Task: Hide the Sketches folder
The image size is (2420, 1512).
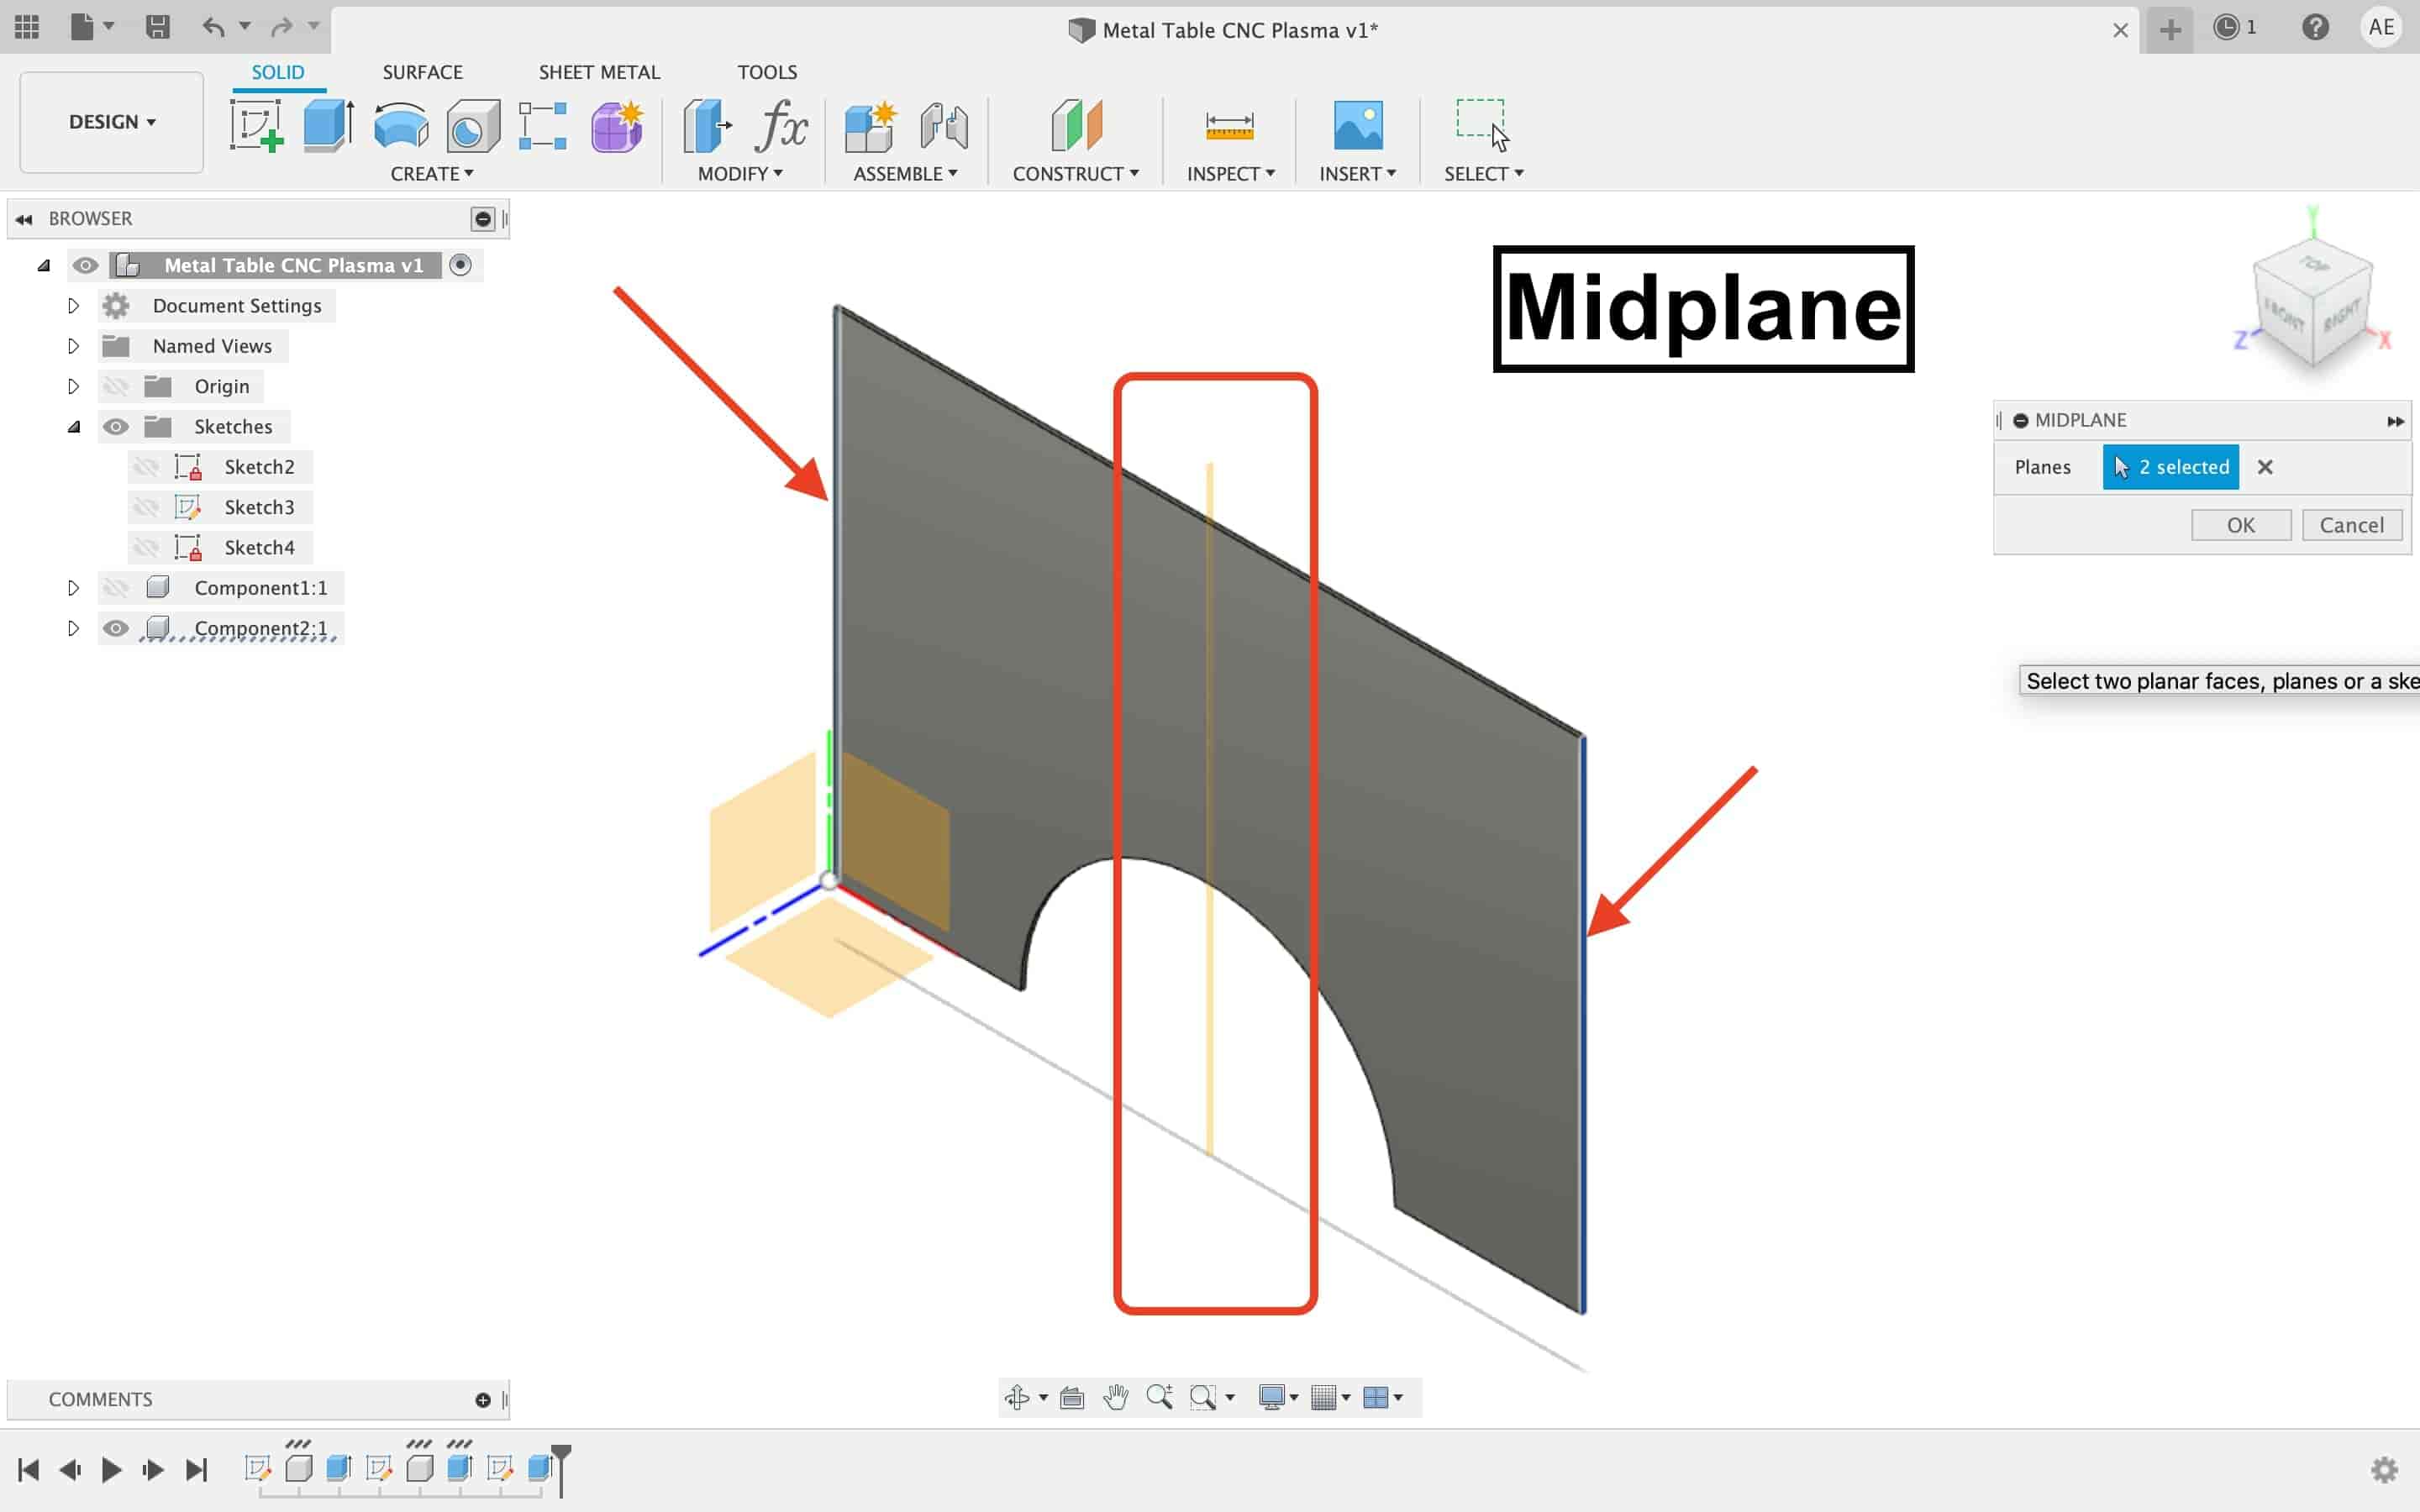Action: coord(116,427)
